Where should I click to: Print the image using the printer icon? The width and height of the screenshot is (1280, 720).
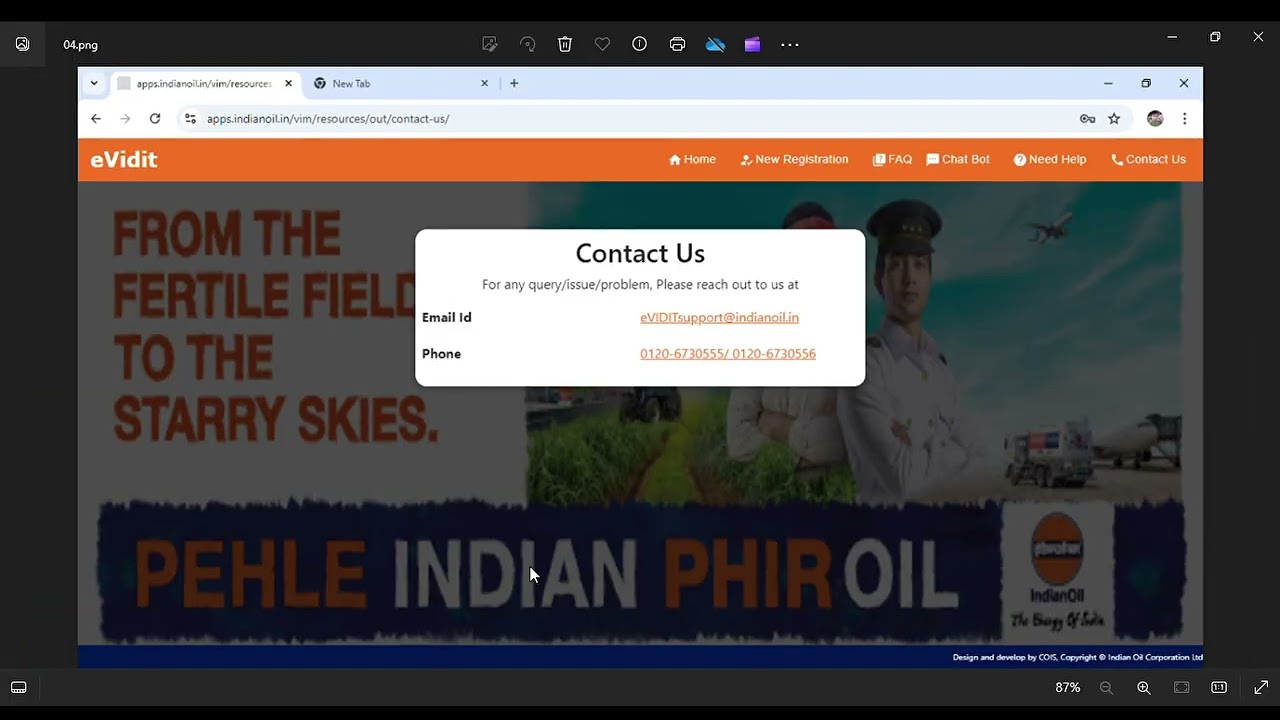pyautogui.click(x=677, y=44)
